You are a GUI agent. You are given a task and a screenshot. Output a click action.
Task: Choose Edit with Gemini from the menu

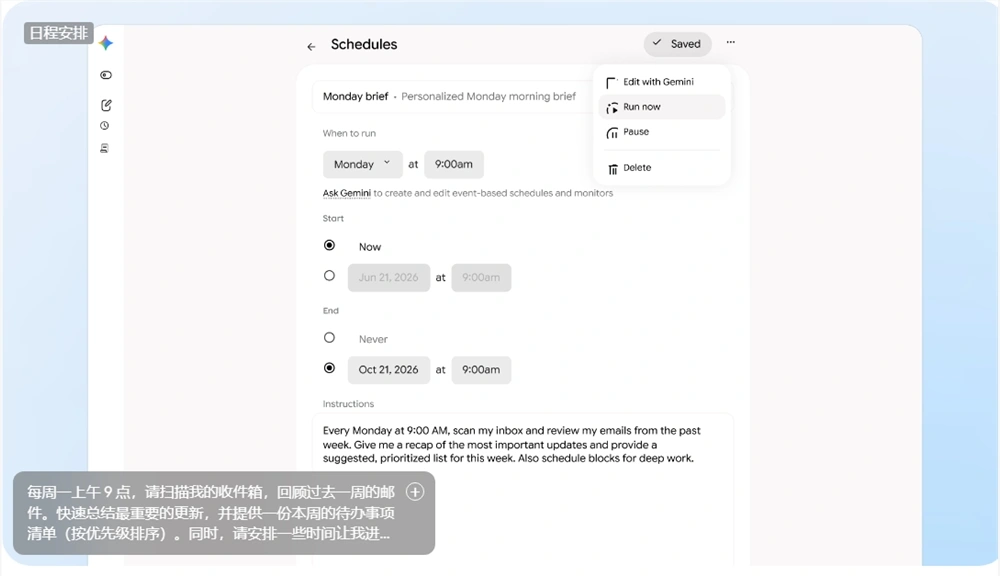(x=661, y=82)
